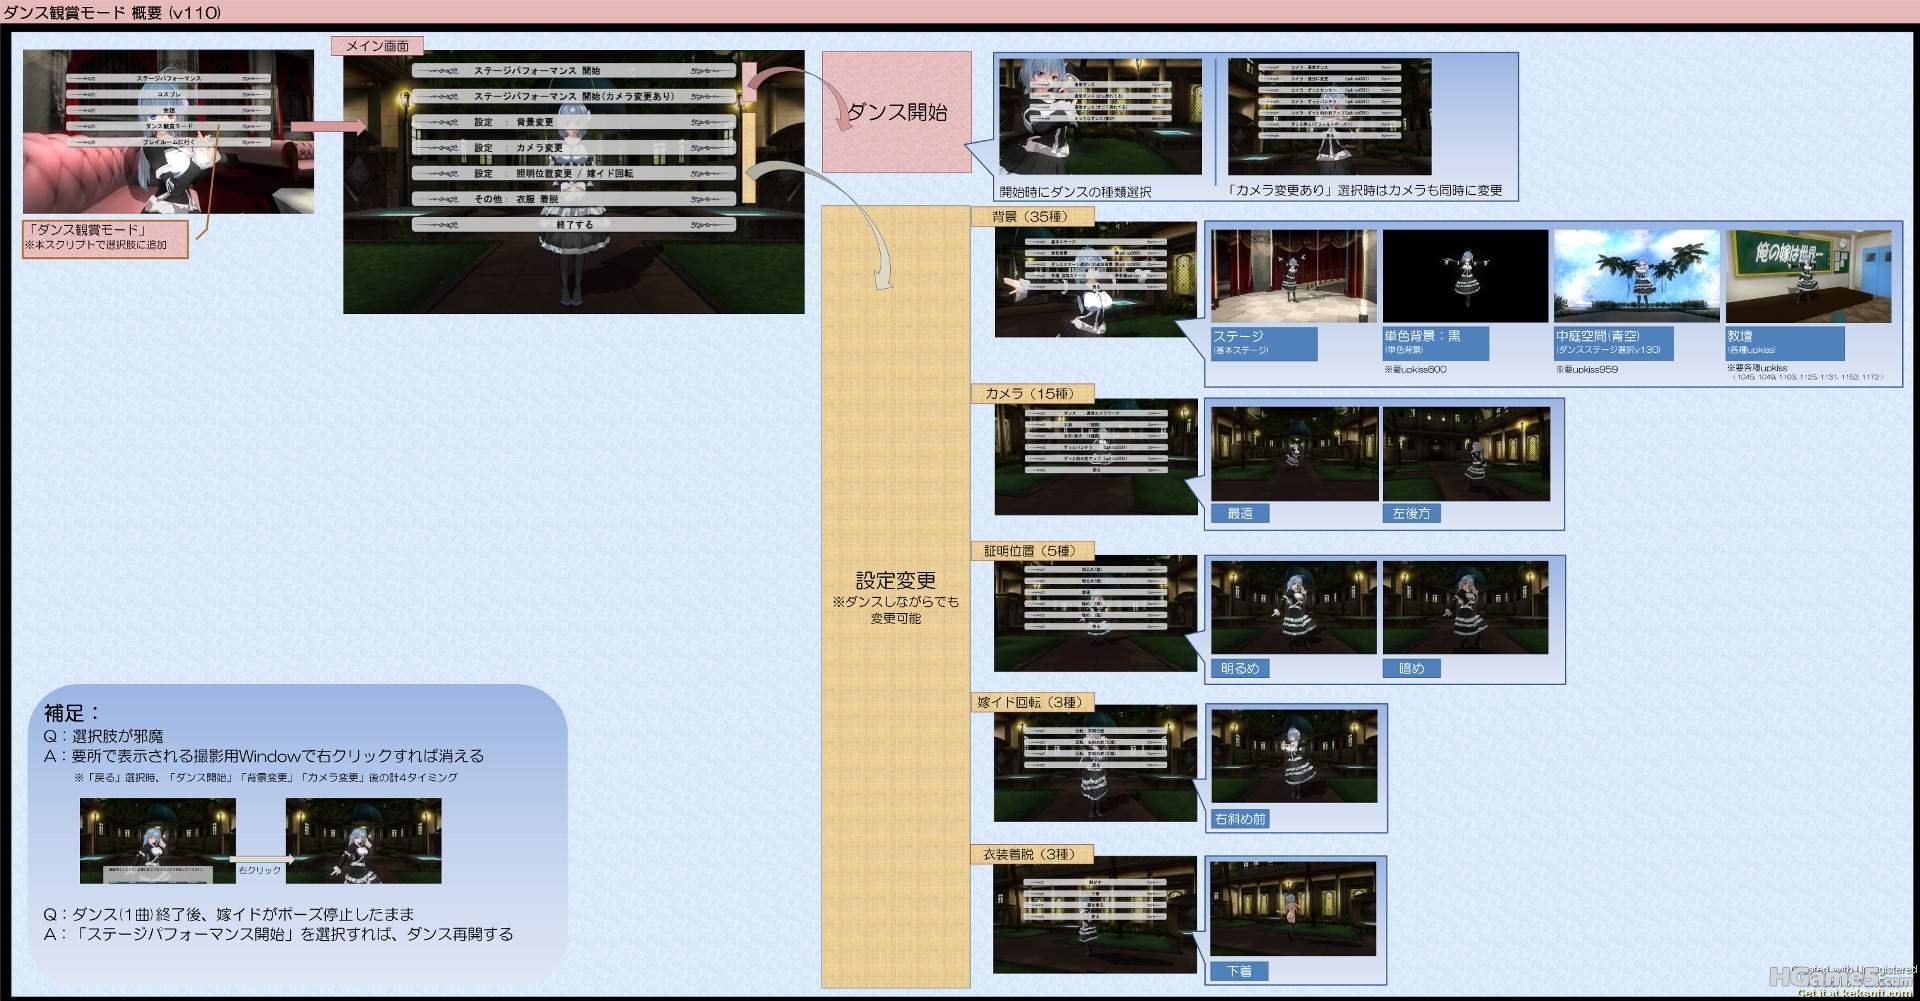Click the A:「ステージパフォーマンス開始」を選択すれば line
The image size is (1920, 1001).
pyautogui.click(x=278, y=934)
